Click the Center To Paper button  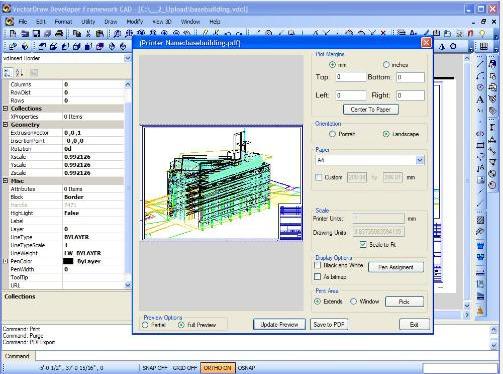[x=370, y=109]
